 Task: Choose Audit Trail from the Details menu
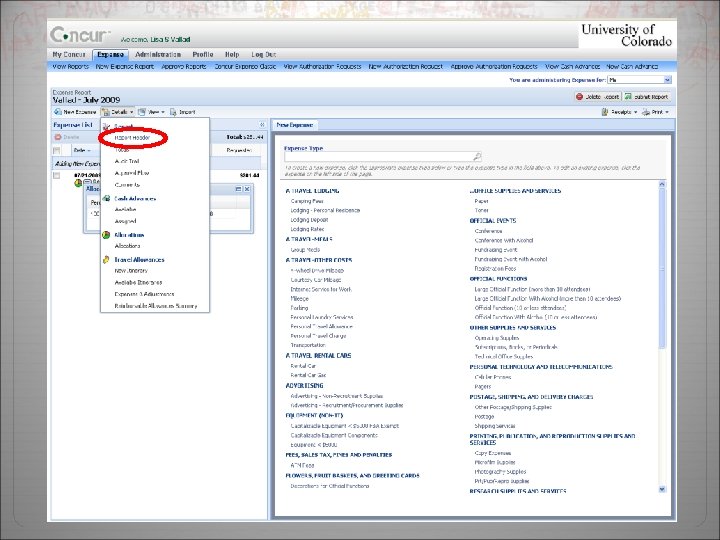click(x=127, y=161)
